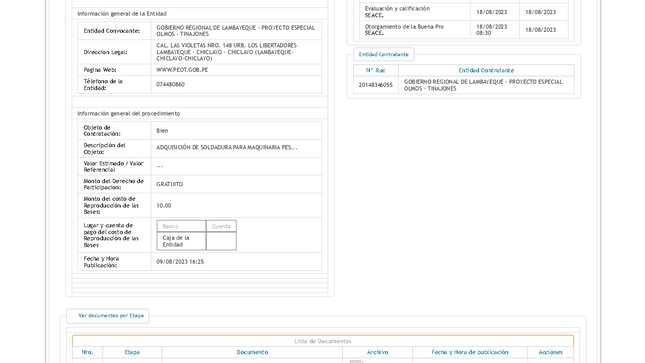Viewport: 645px width, 363px height.
Task: Click the RUC number 20148346055
Action: [x=376, y=85]
